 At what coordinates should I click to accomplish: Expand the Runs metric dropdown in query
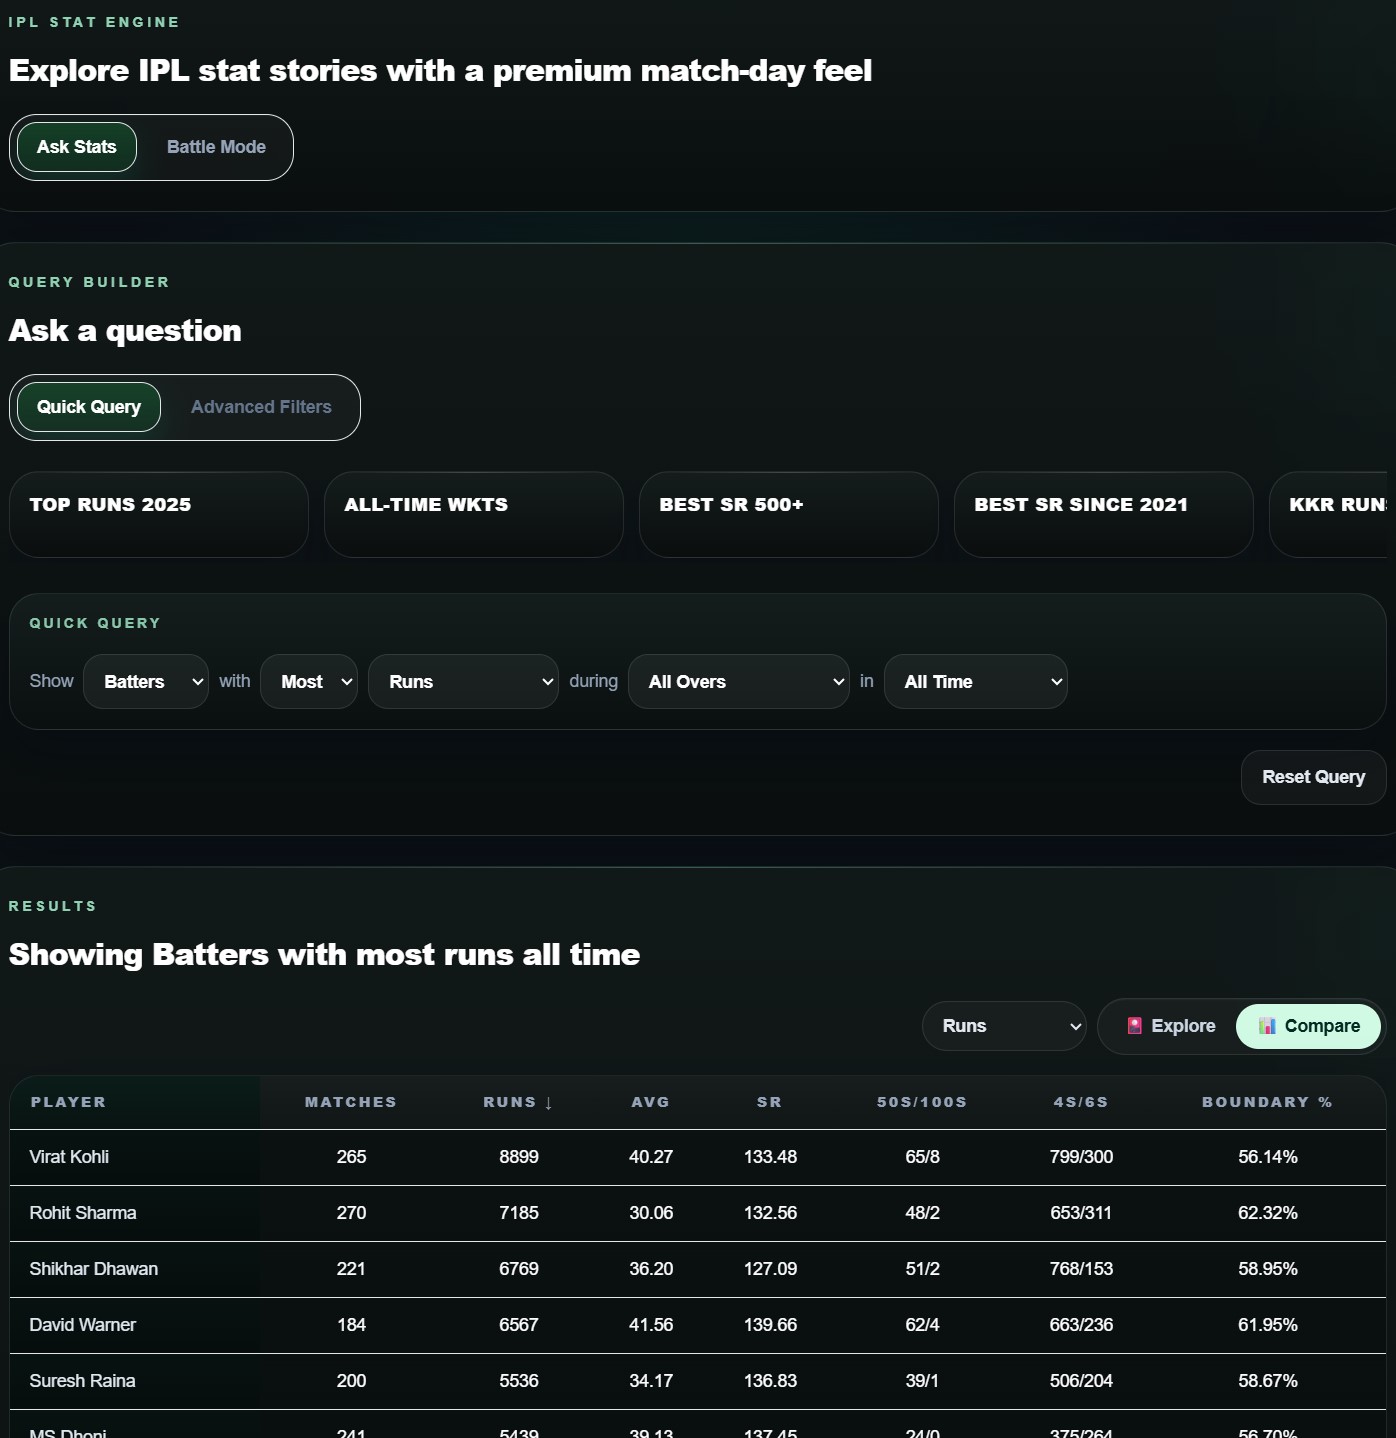tap(463, 682)
